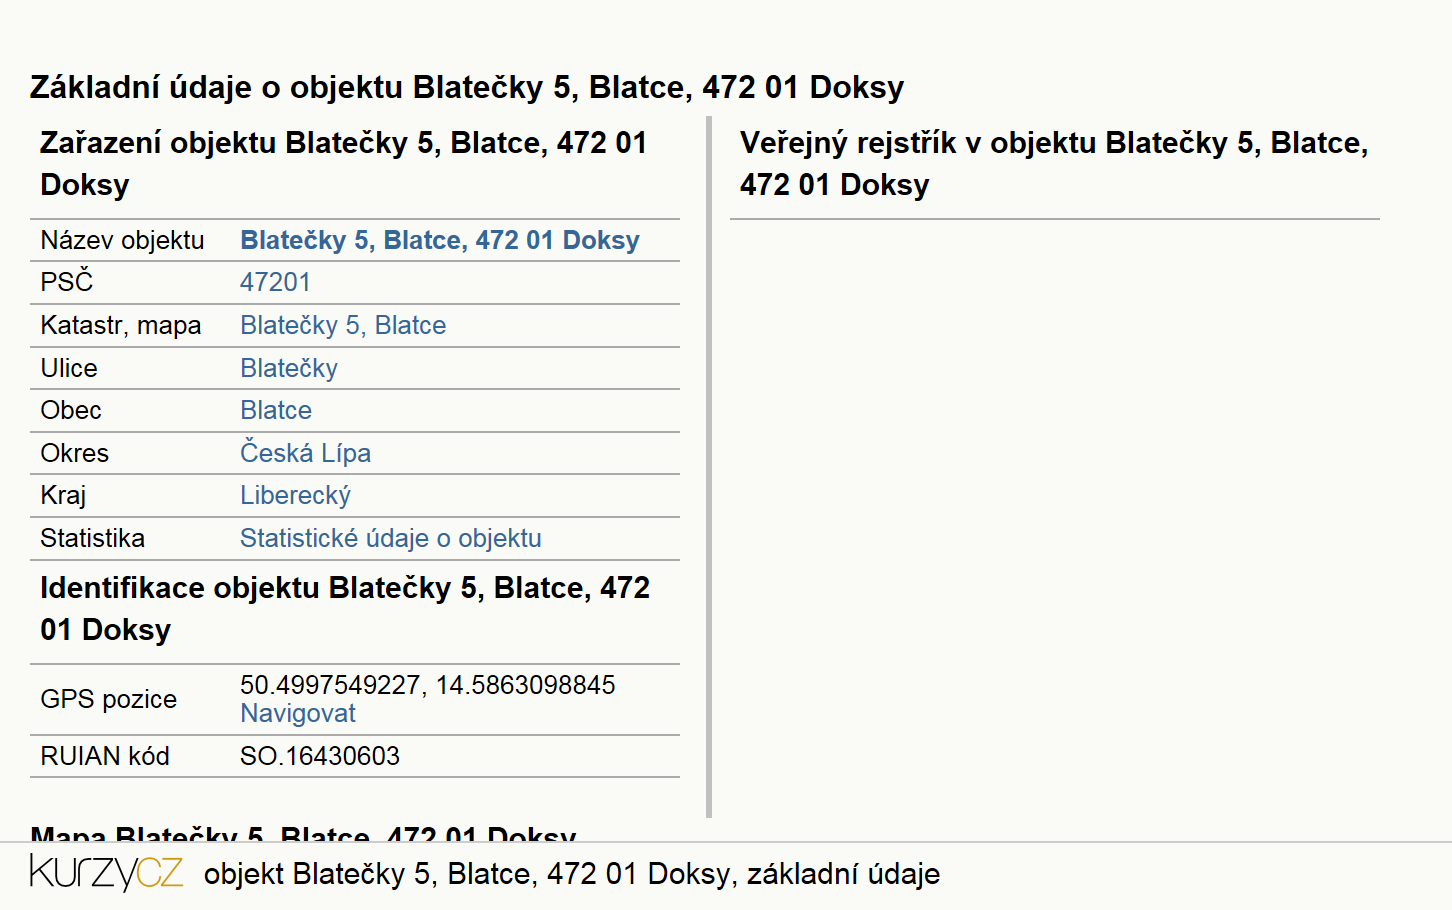Open the Blatečky street link
1452x910 pixels.
[289, 368]
